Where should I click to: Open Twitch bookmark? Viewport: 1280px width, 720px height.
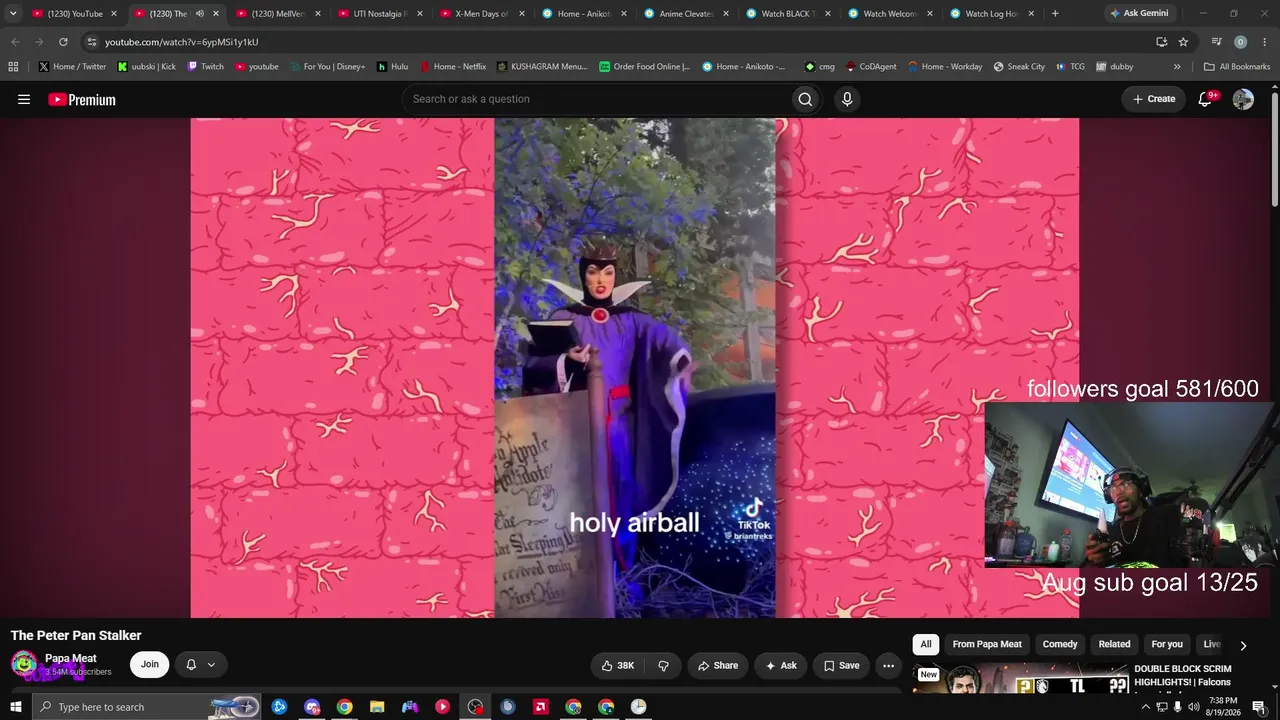pyautogui.click(x=206, y=67)
